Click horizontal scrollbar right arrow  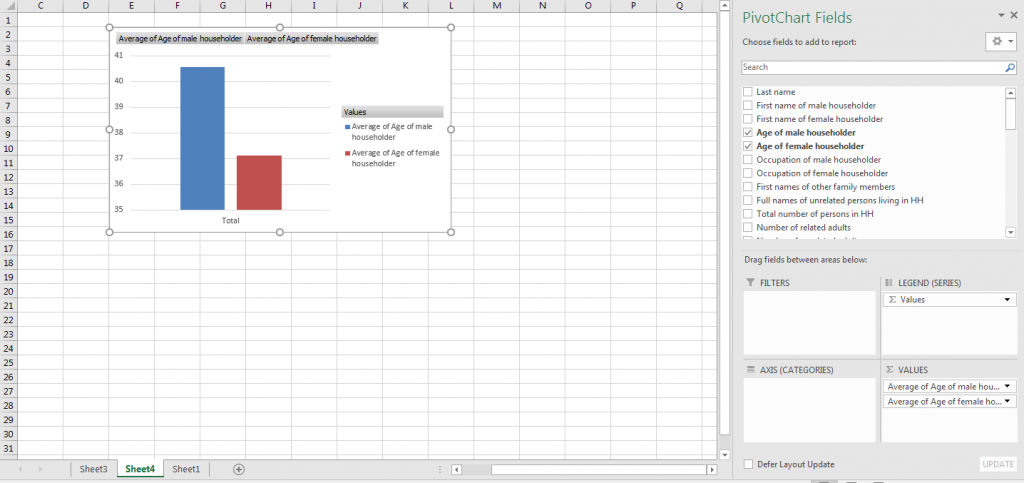[x=712, y=469]
